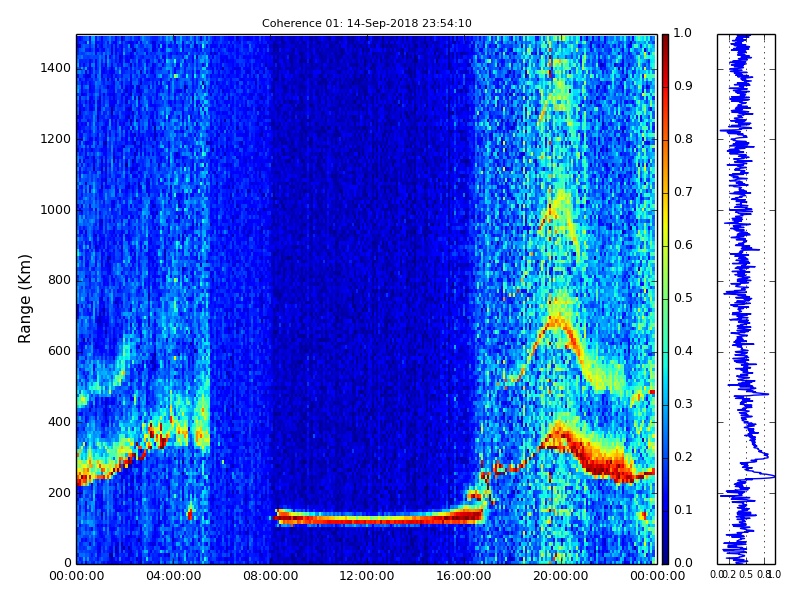
Task: Click the 08:00:00 time axis label
Action: (x=270, y=576)
